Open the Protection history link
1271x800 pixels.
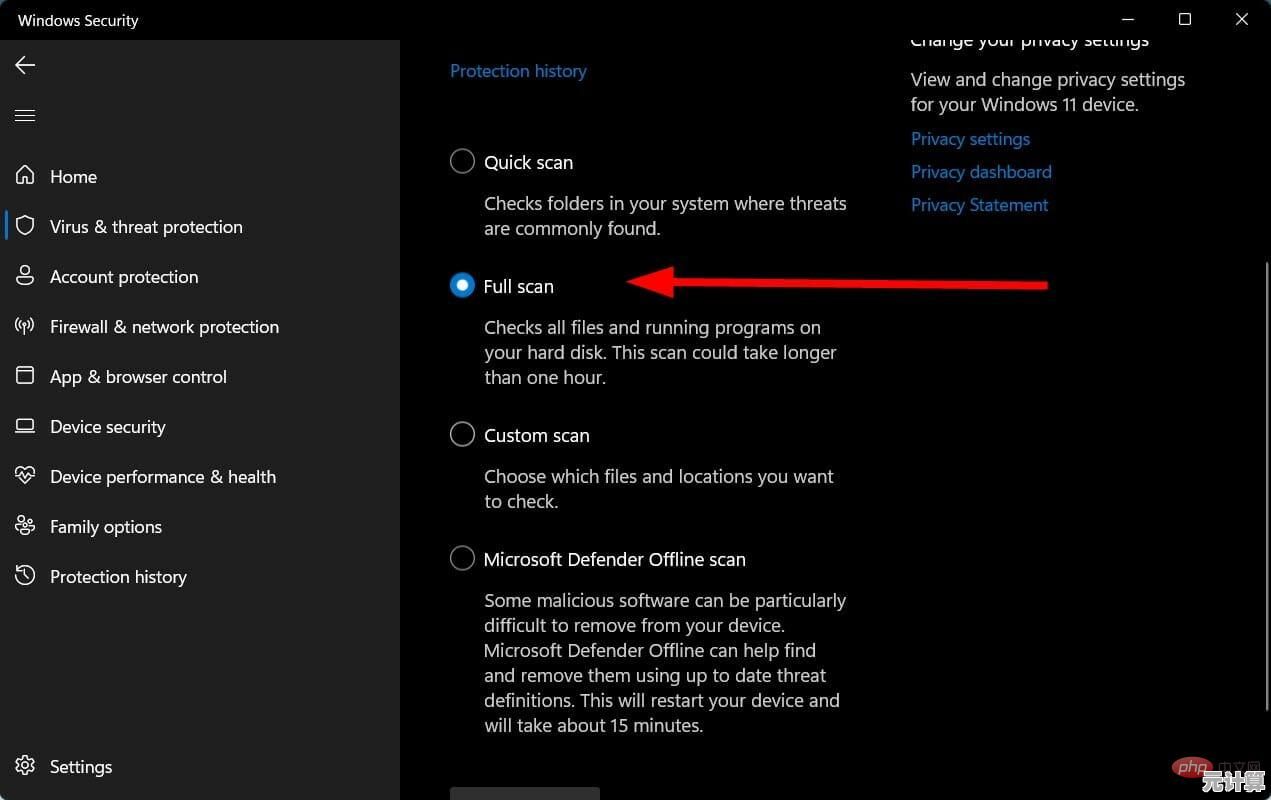518,71
